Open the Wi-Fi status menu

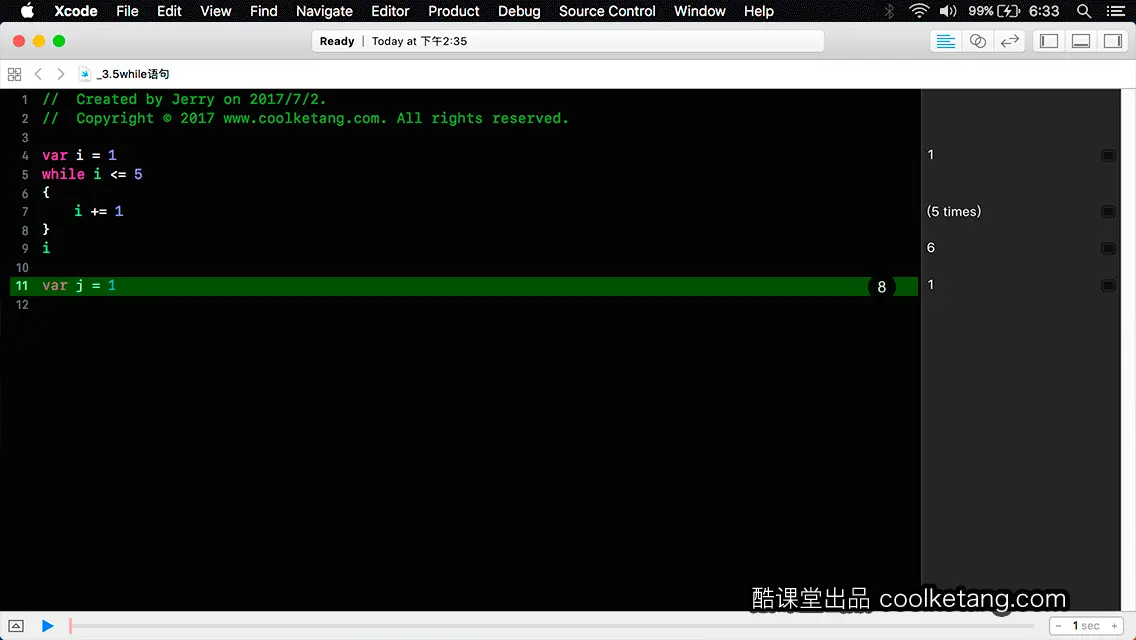pyautogui.click(x=919, y=11)
